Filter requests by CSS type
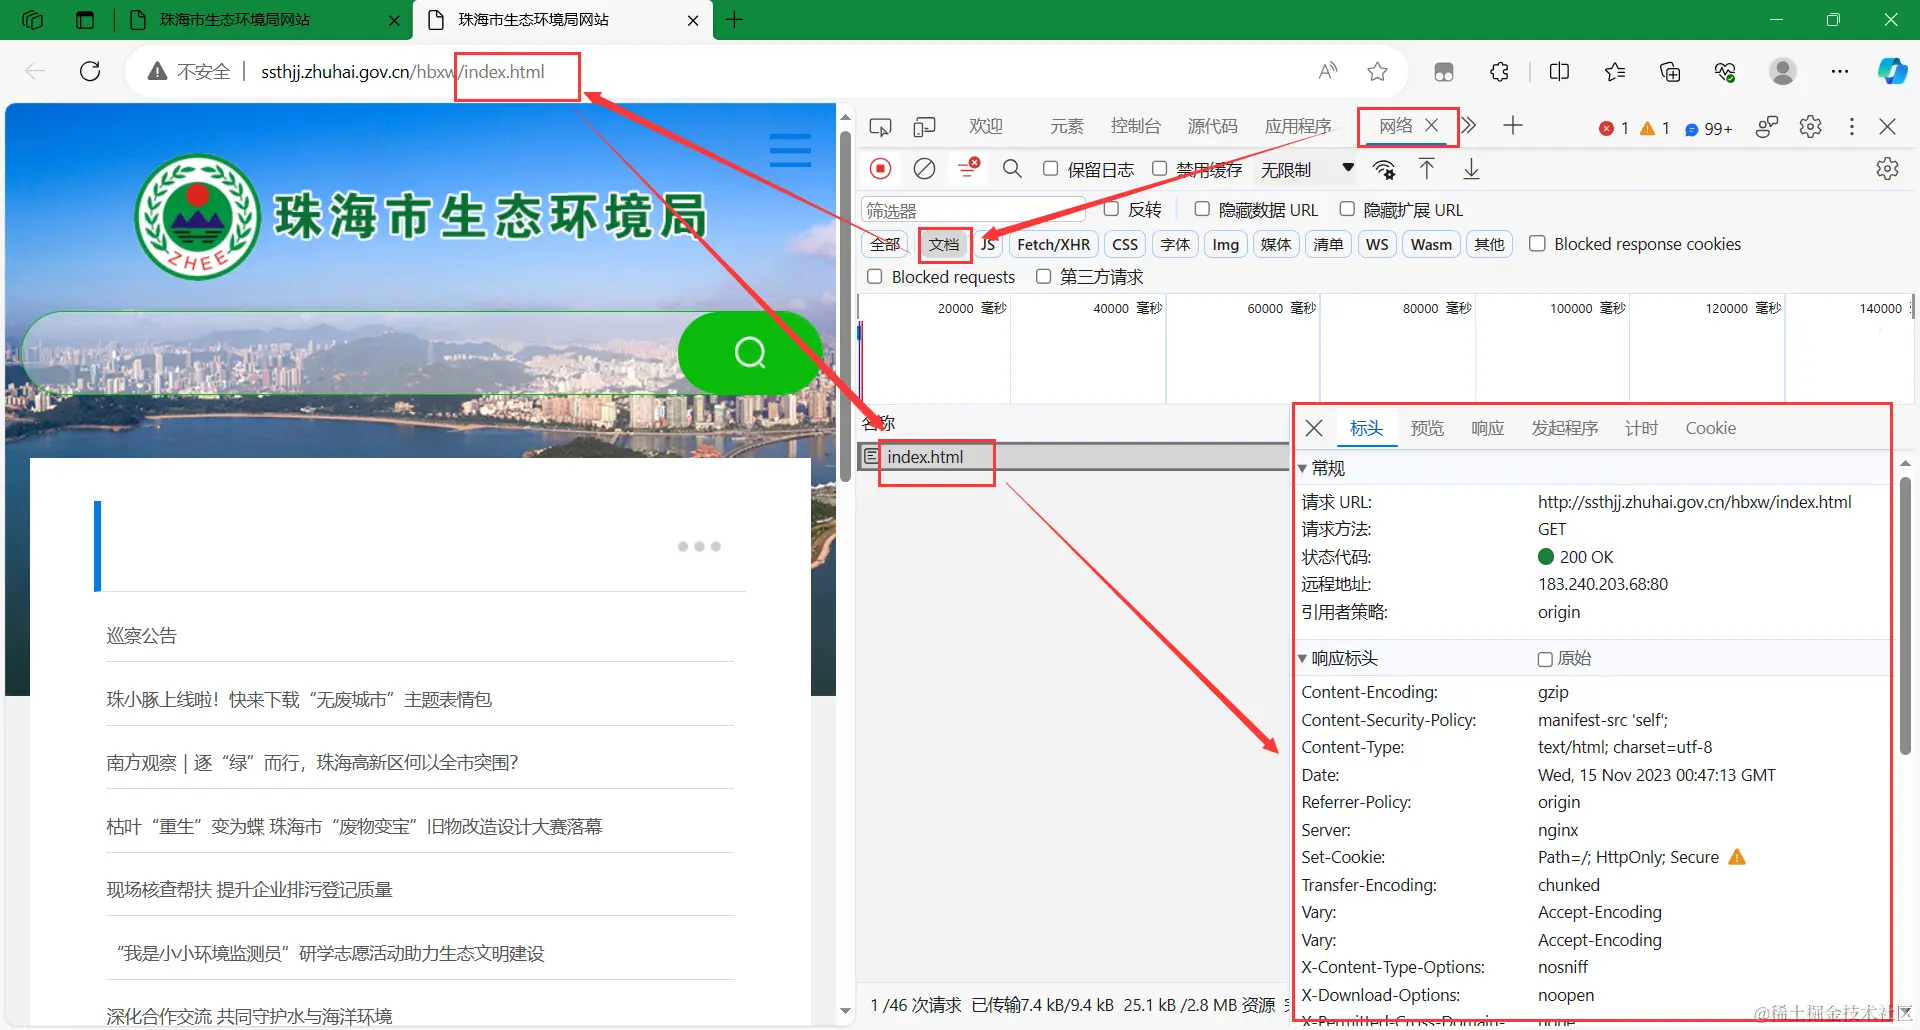The image size is (1920, 1030). 1125,244
